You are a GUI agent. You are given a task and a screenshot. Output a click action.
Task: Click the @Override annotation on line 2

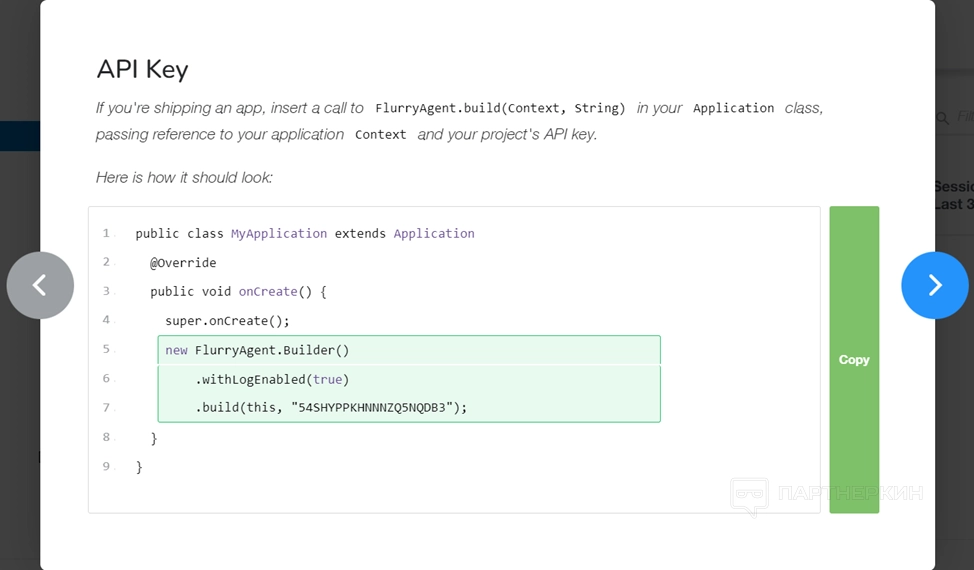183,262
